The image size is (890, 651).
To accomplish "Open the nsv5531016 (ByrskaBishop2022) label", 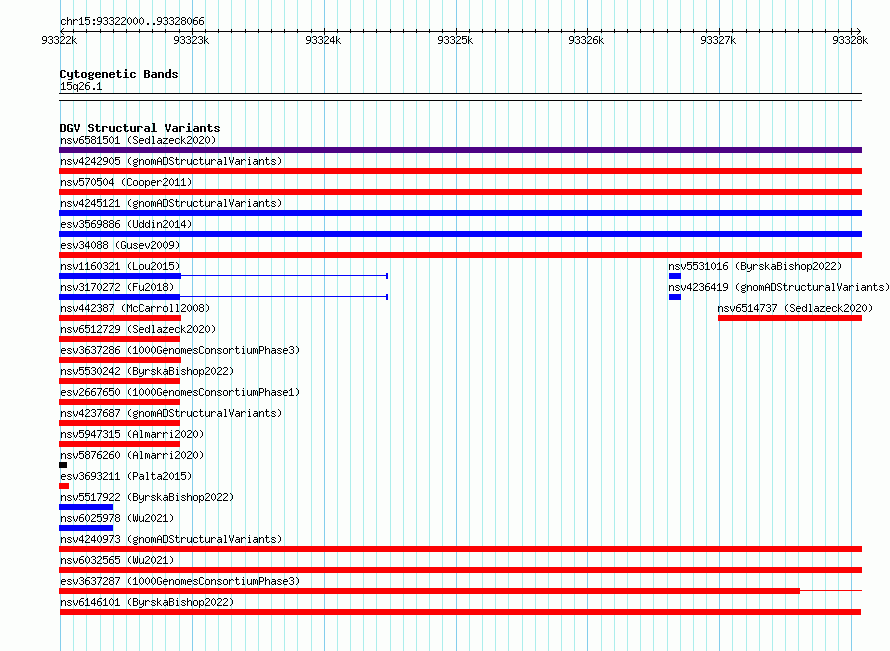I will pos(755,266).
